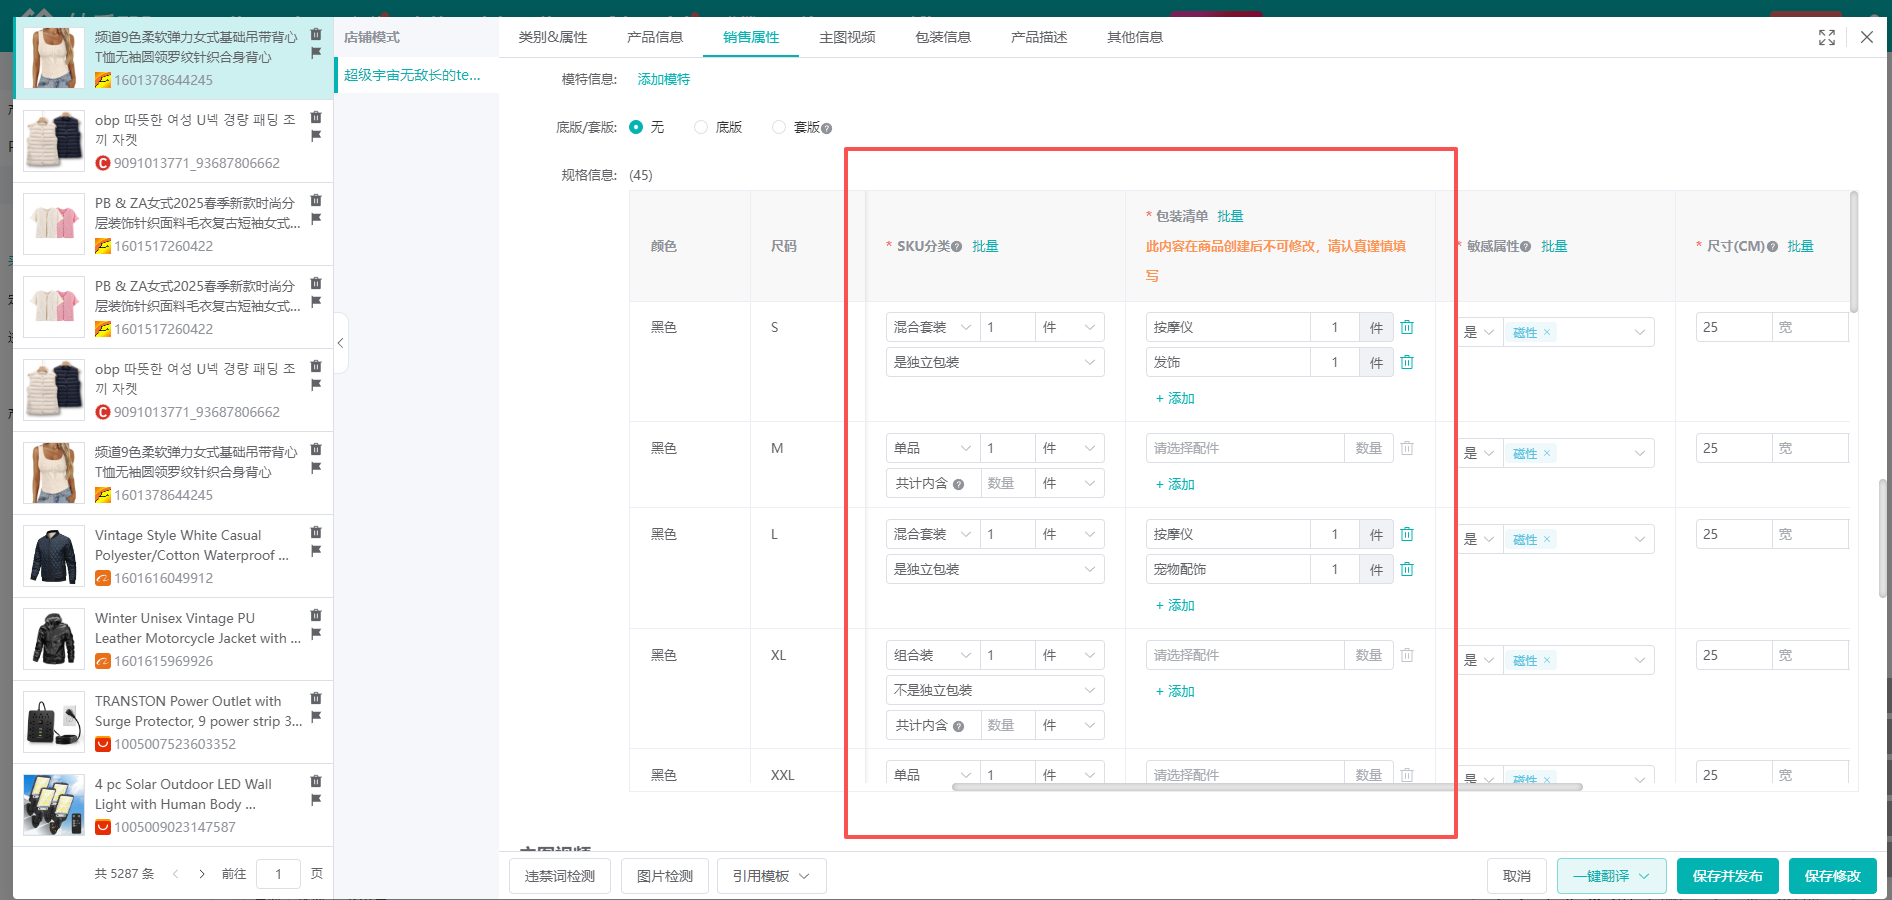Open the SKU分类 help tooltip icon
The image size is (1892, 900).
click(x=958, y=246)
